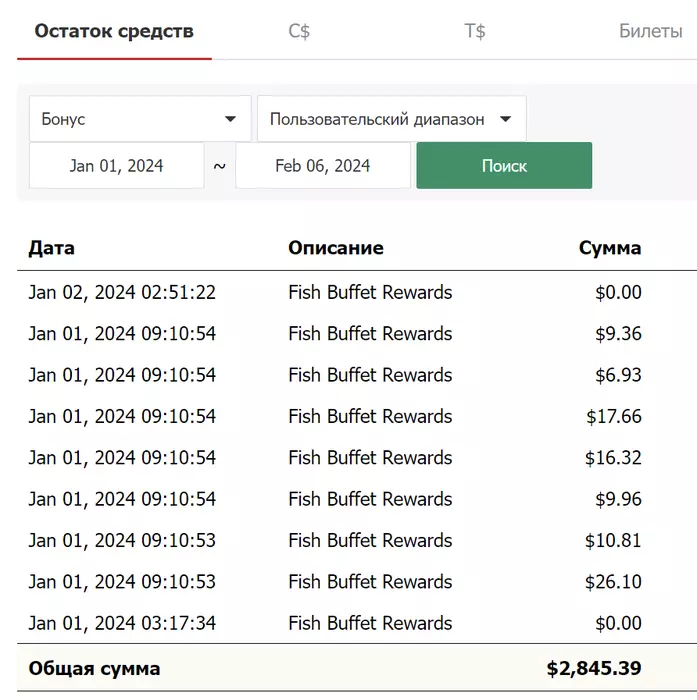Click the Сумма column header

(x=609, y=248)
